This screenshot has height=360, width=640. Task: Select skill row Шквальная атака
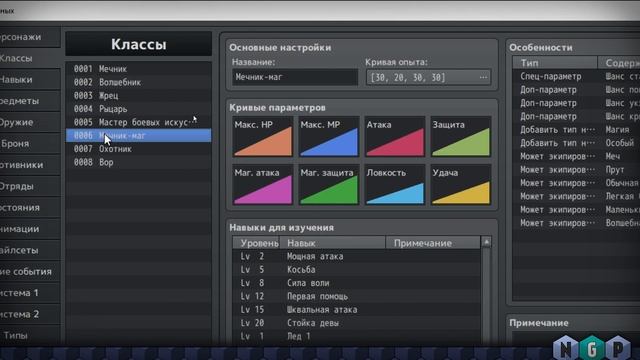tap(357, 309)
